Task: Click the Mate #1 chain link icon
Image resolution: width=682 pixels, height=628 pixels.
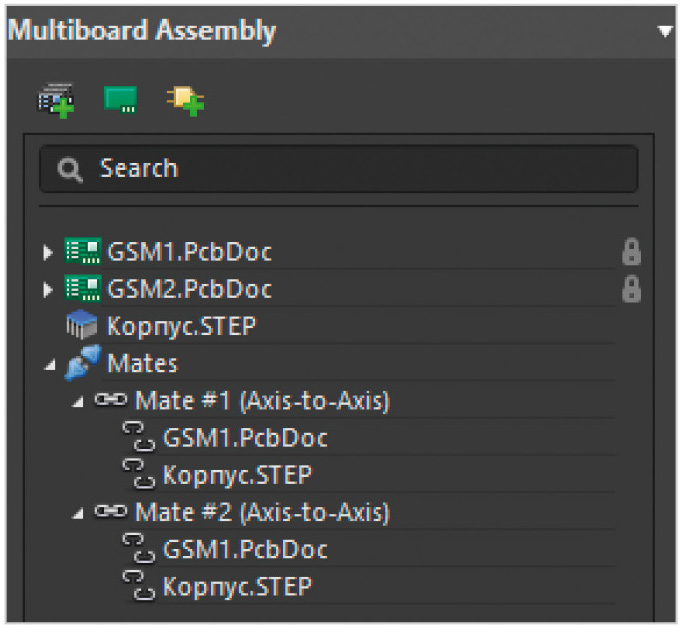Action: point(112,402)
